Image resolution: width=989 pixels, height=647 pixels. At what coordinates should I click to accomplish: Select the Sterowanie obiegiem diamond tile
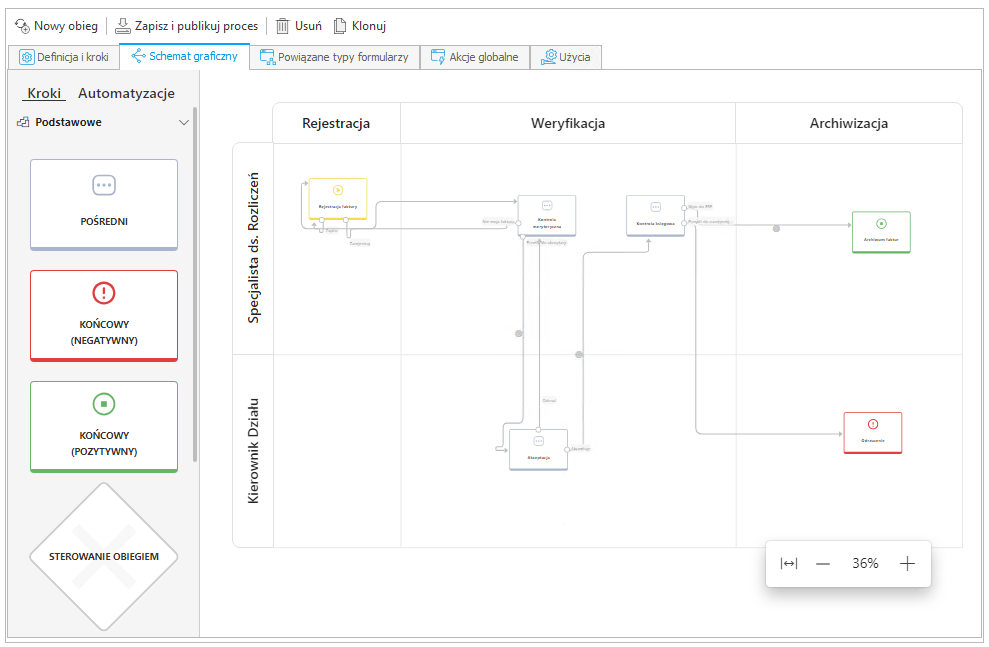pyautogui.click(x=104, y=556)
